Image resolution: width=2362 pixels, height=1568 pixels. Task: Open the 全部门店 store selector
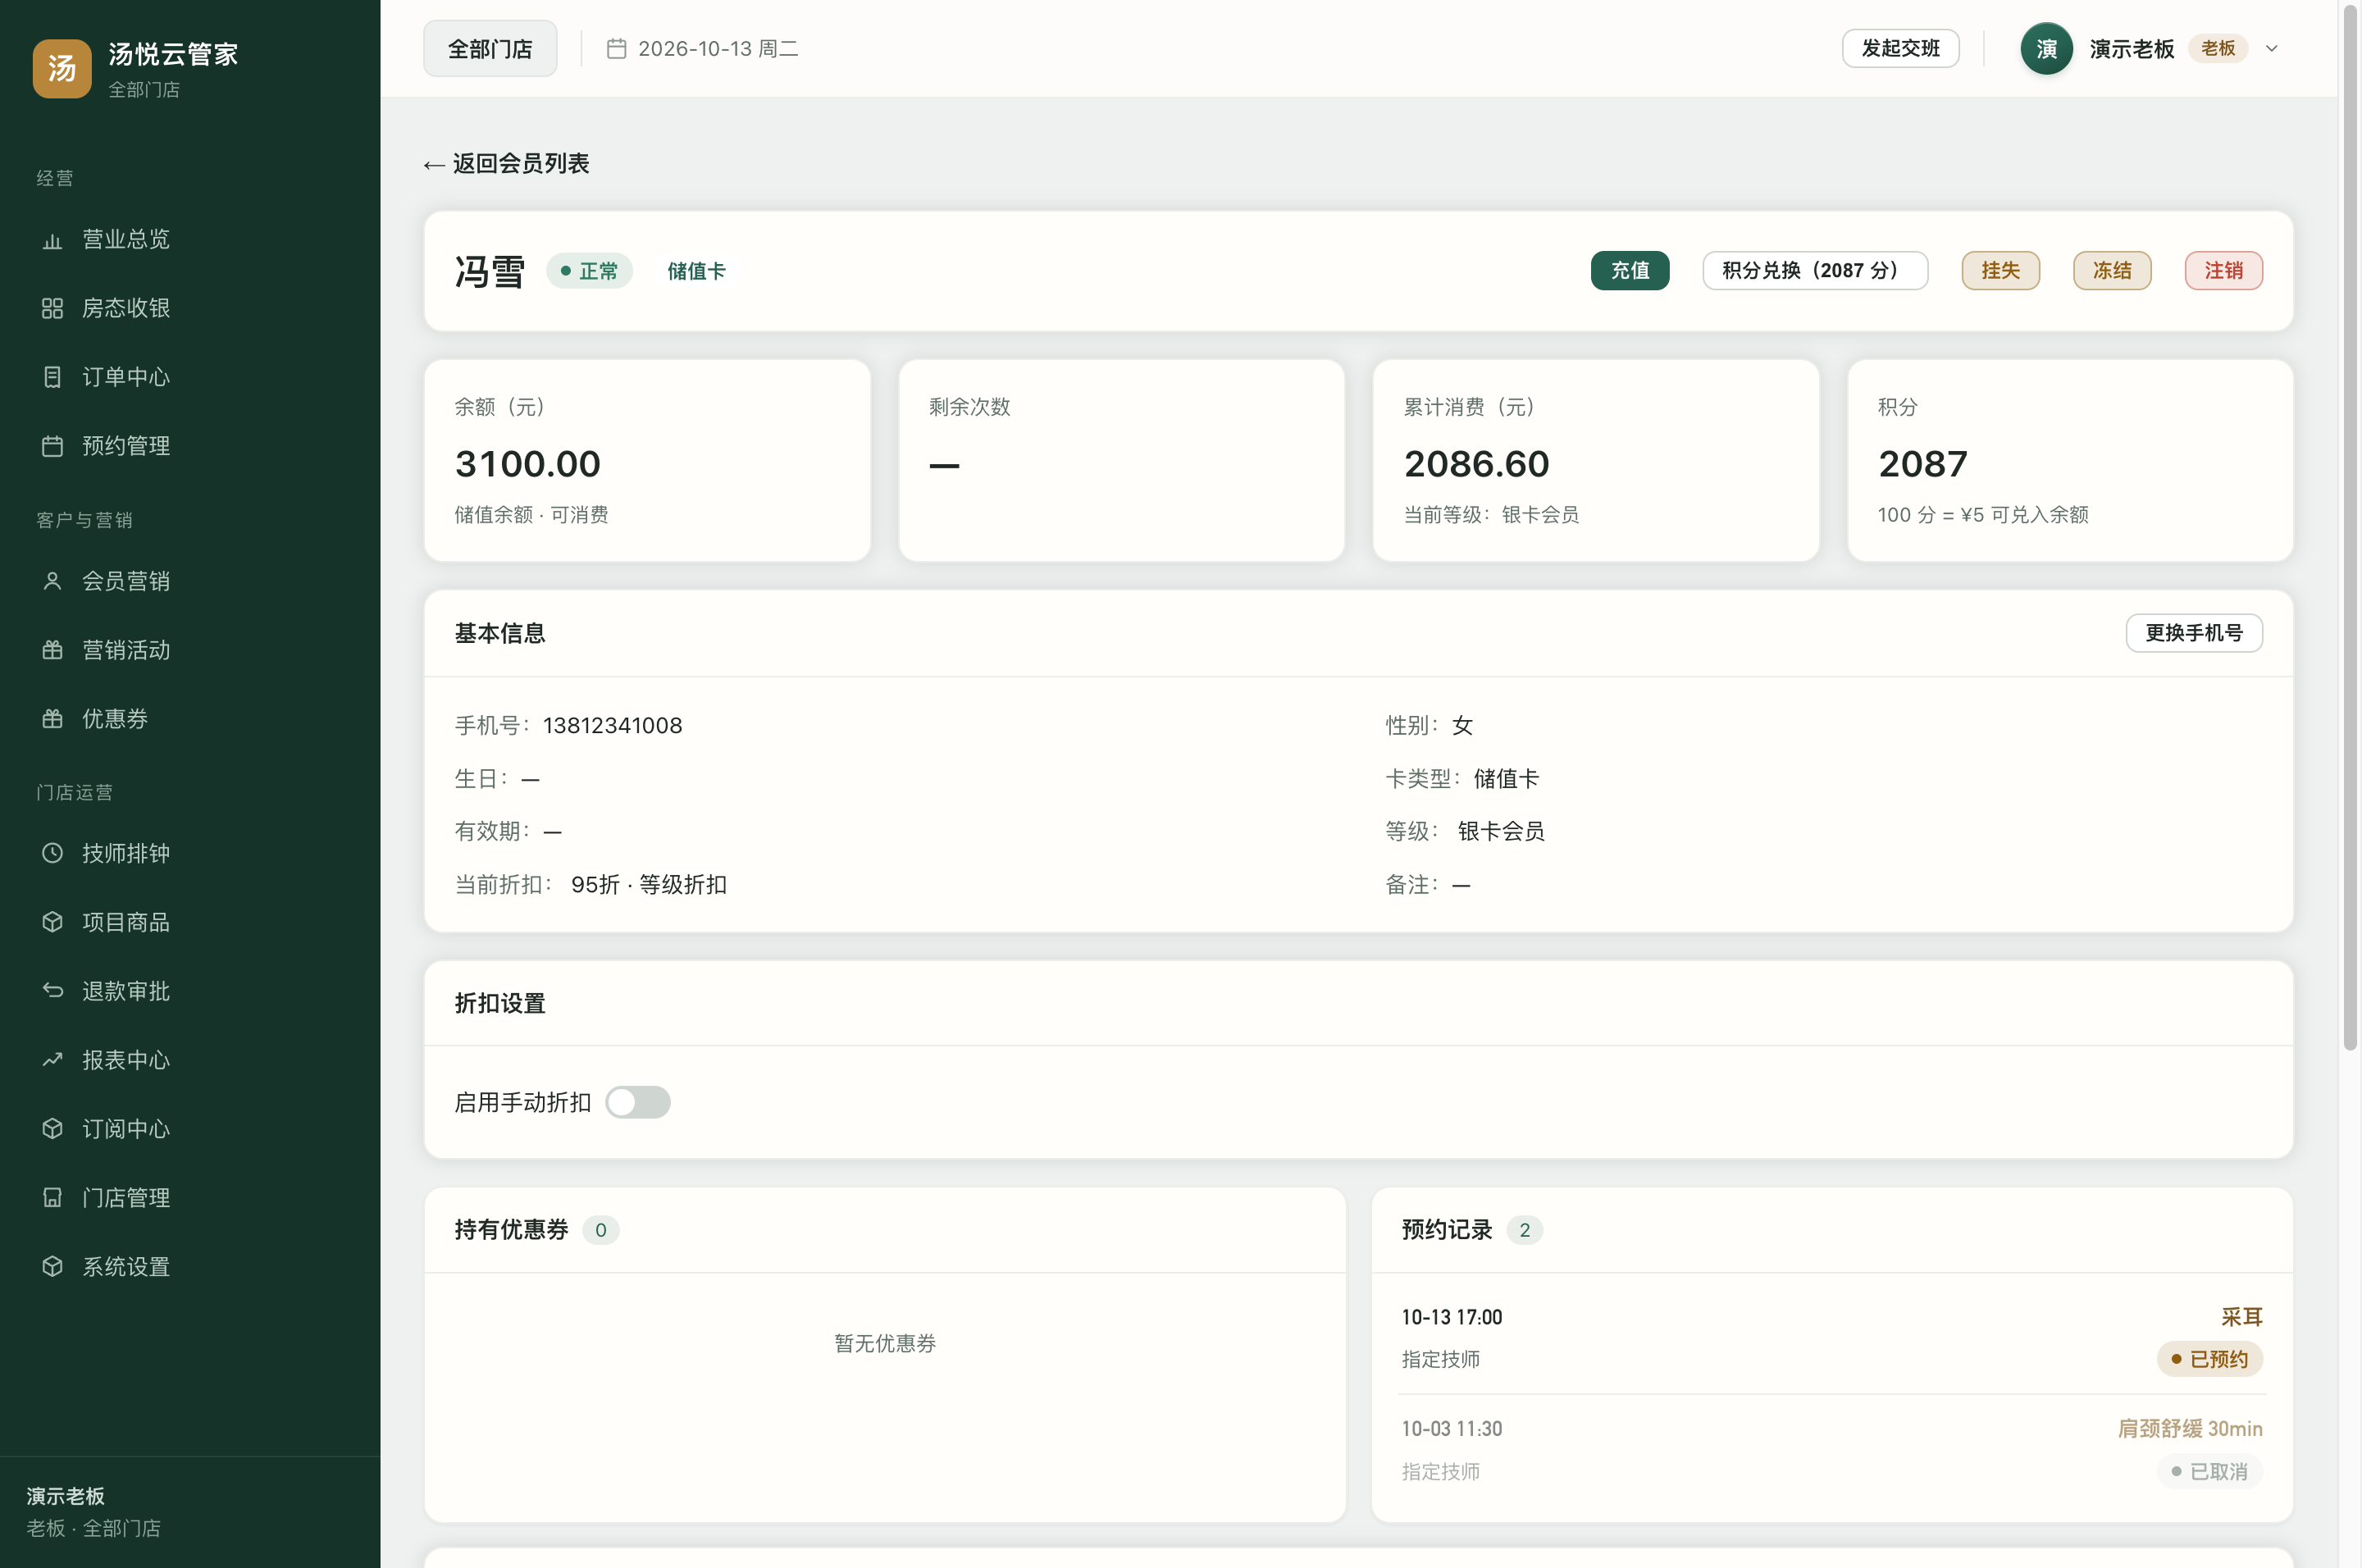(x=490, y=48)
